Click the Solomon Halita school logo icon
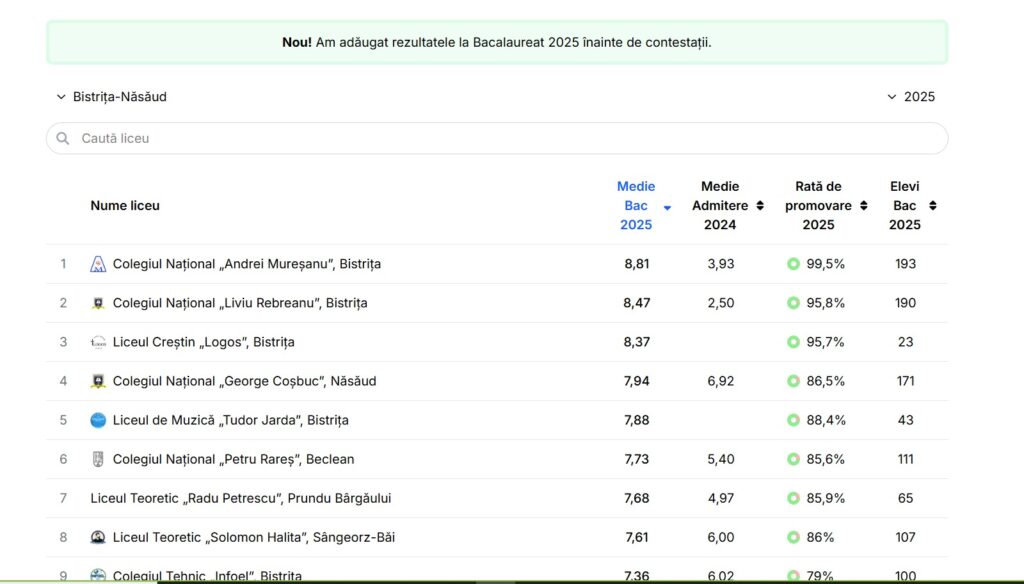 coord(98,537)
